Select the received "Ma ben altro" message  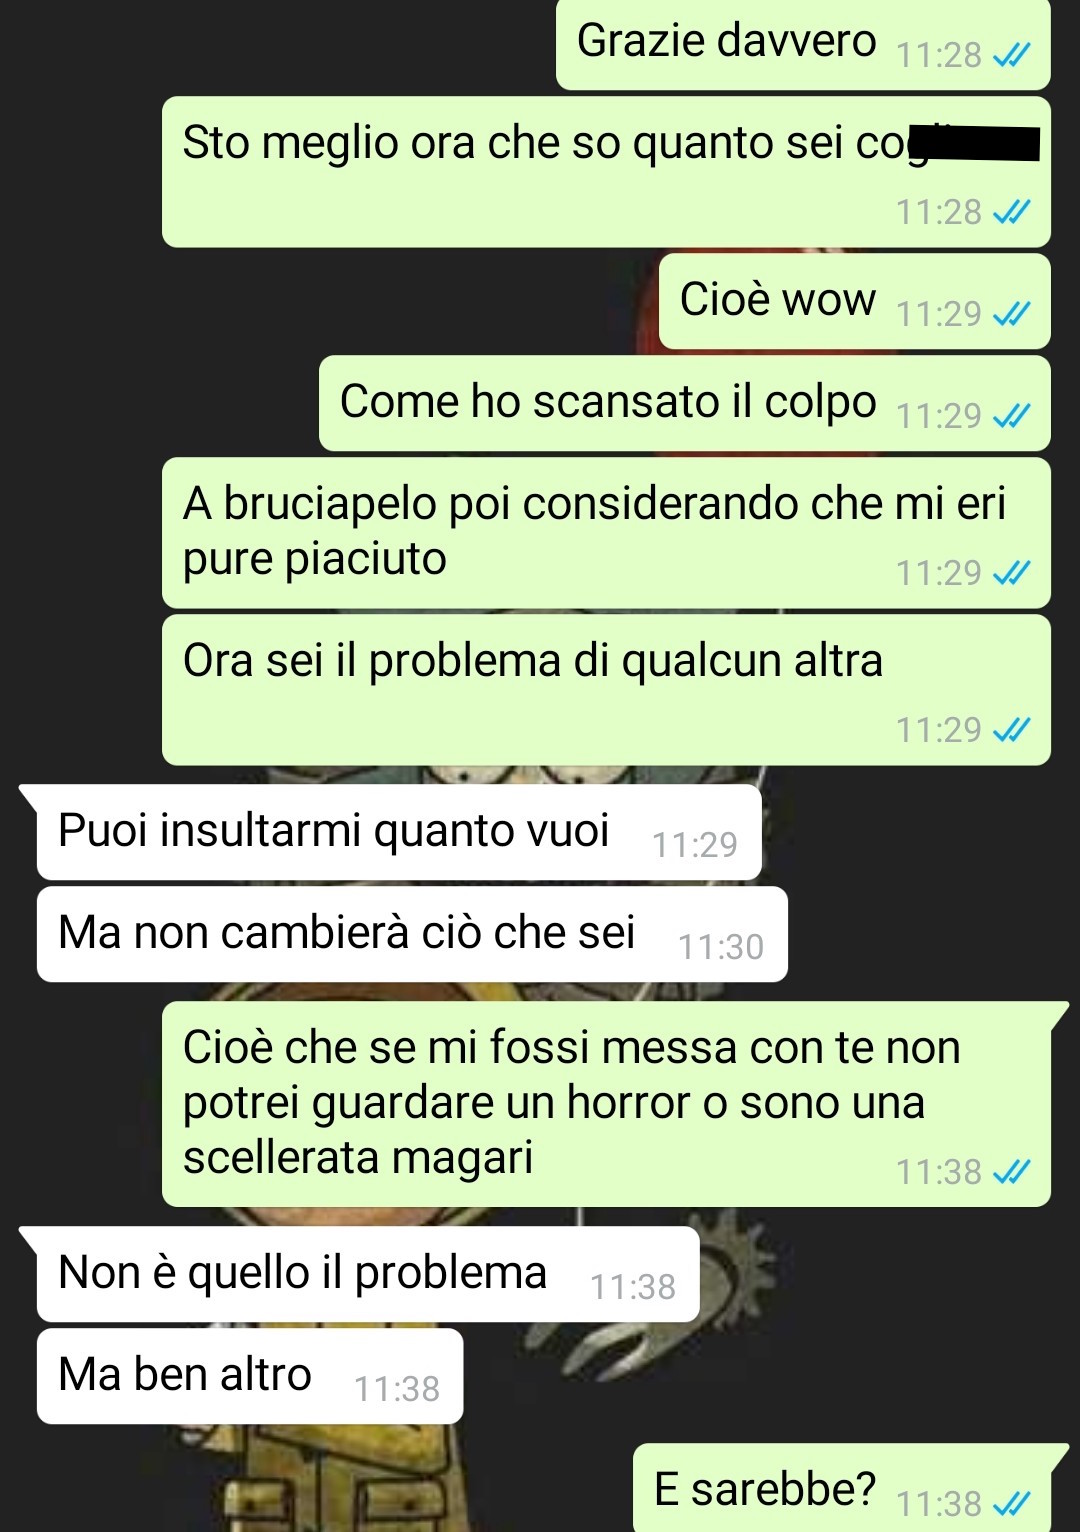point(250,1376)
